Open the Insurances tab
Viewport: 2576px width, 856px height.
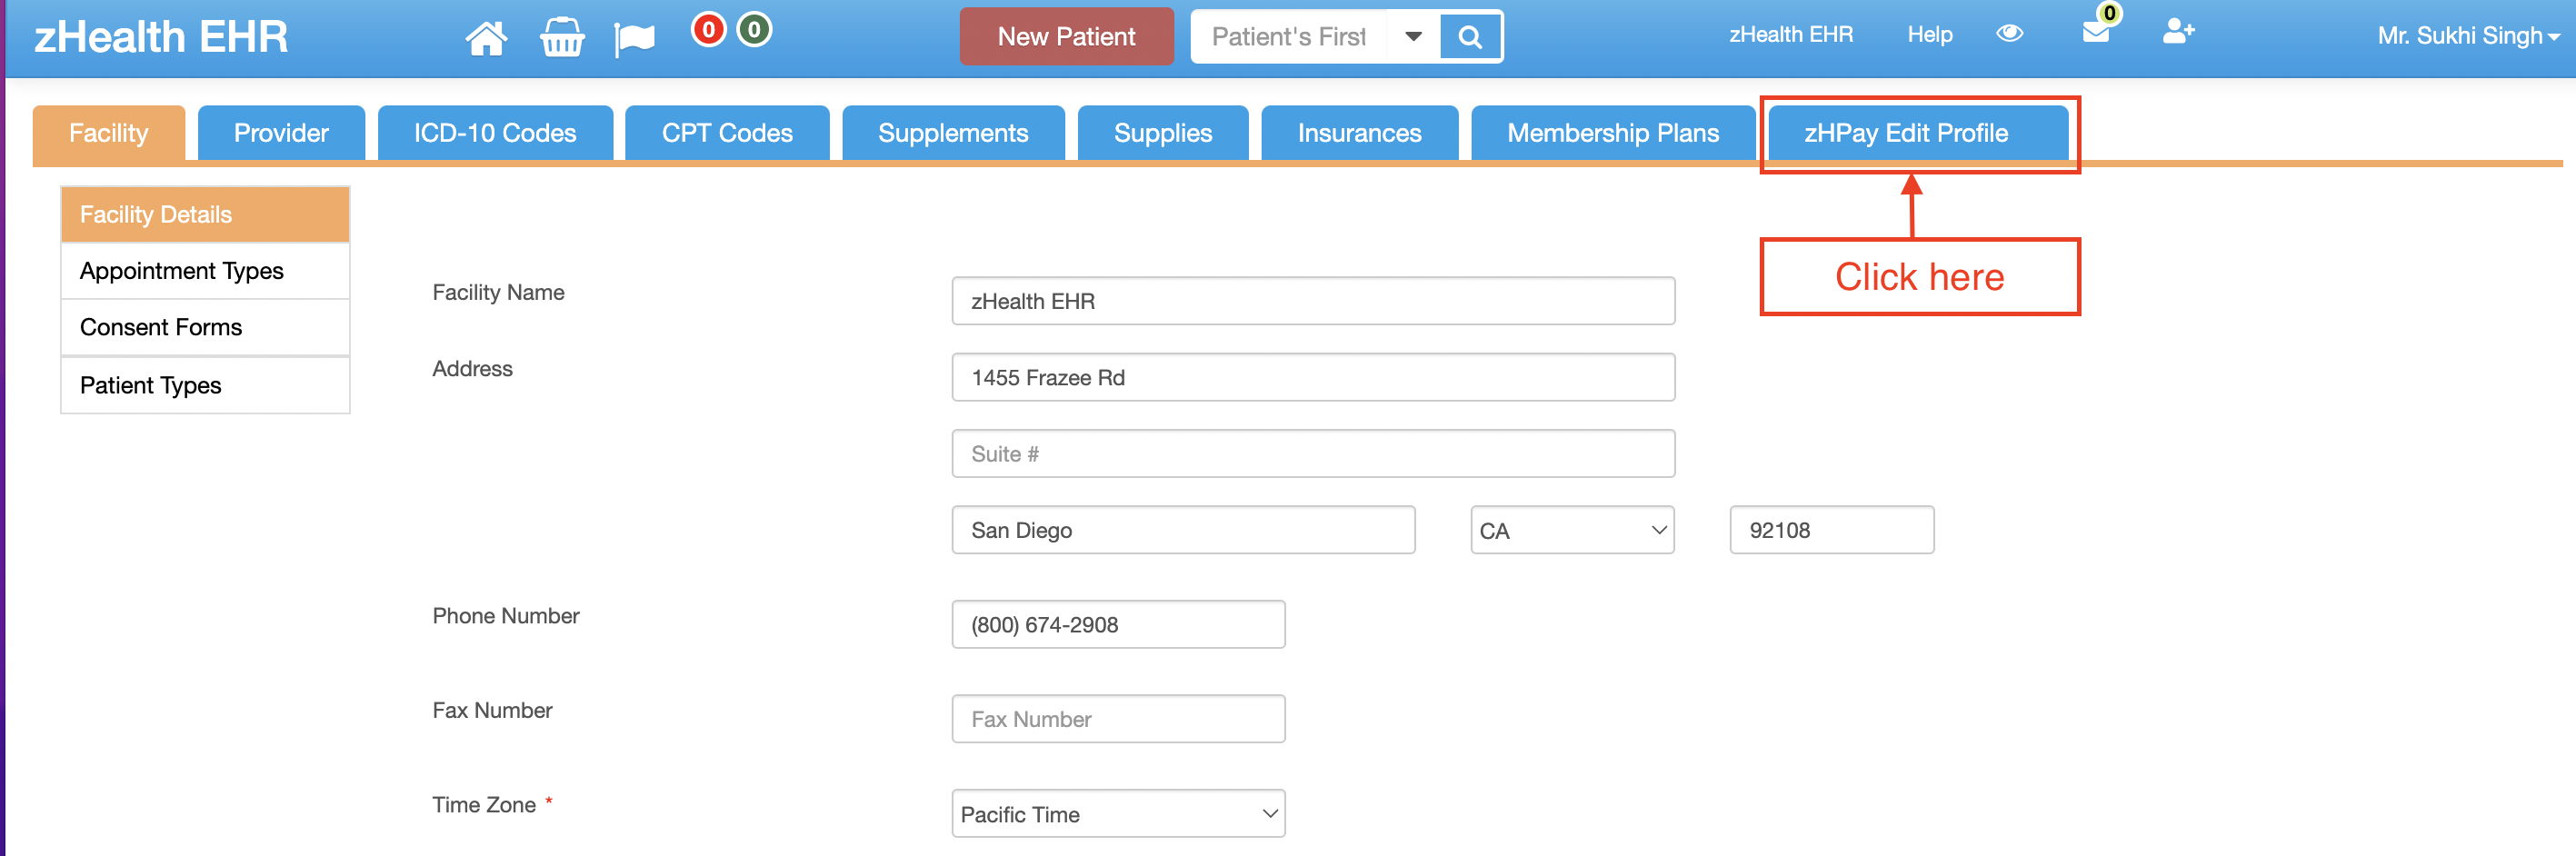(1359, 133)
